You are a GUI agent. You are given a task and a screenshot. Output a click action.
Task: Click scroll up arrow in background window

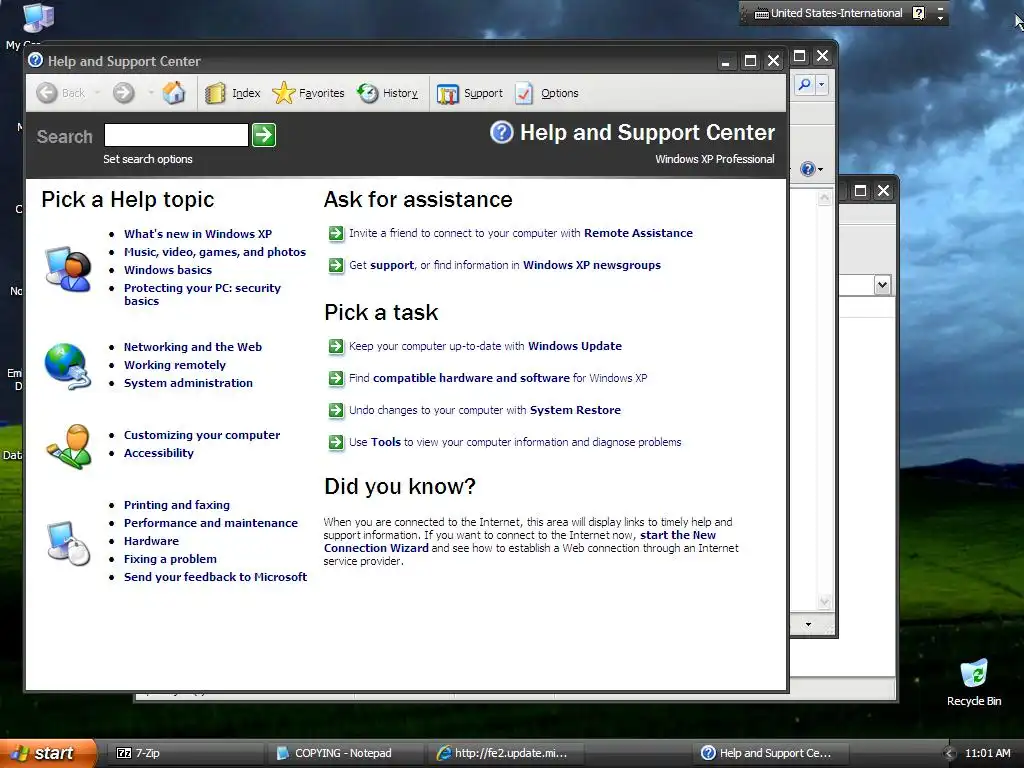point(824,198)
